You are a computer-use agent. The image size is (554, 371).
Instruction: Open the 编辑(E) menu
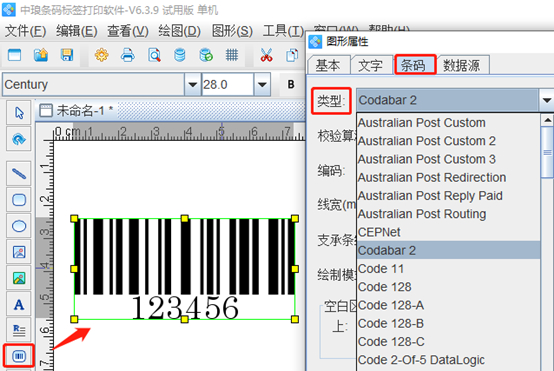click(77, 31)
